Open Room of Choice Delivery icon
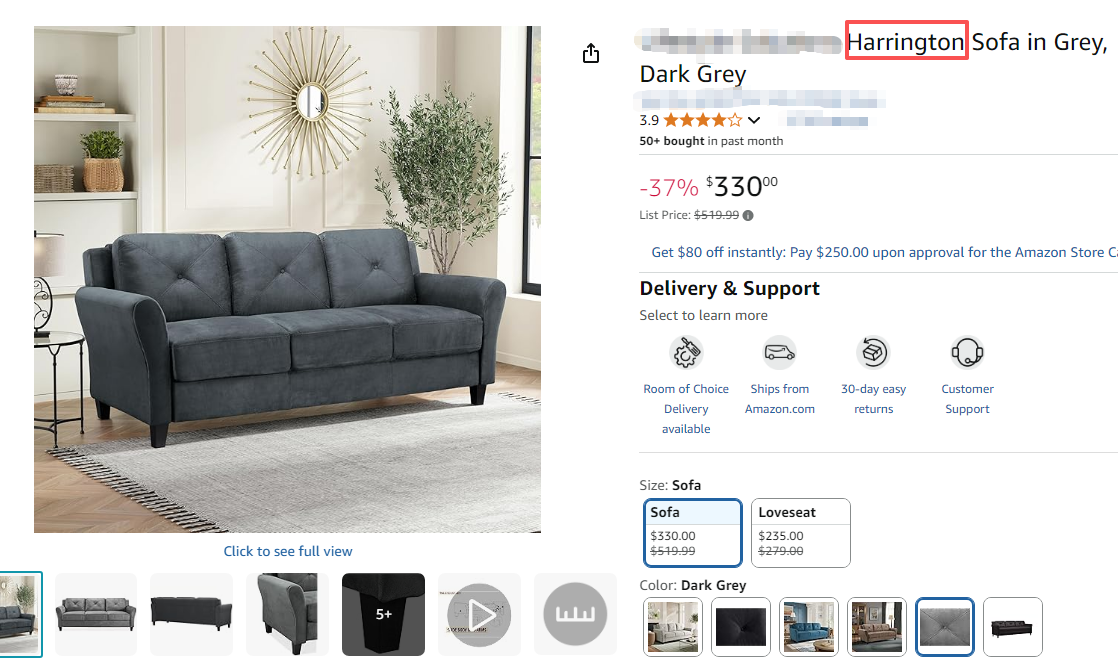The width and height of the screenshot is (1118, 658). [x=686, y=352]
